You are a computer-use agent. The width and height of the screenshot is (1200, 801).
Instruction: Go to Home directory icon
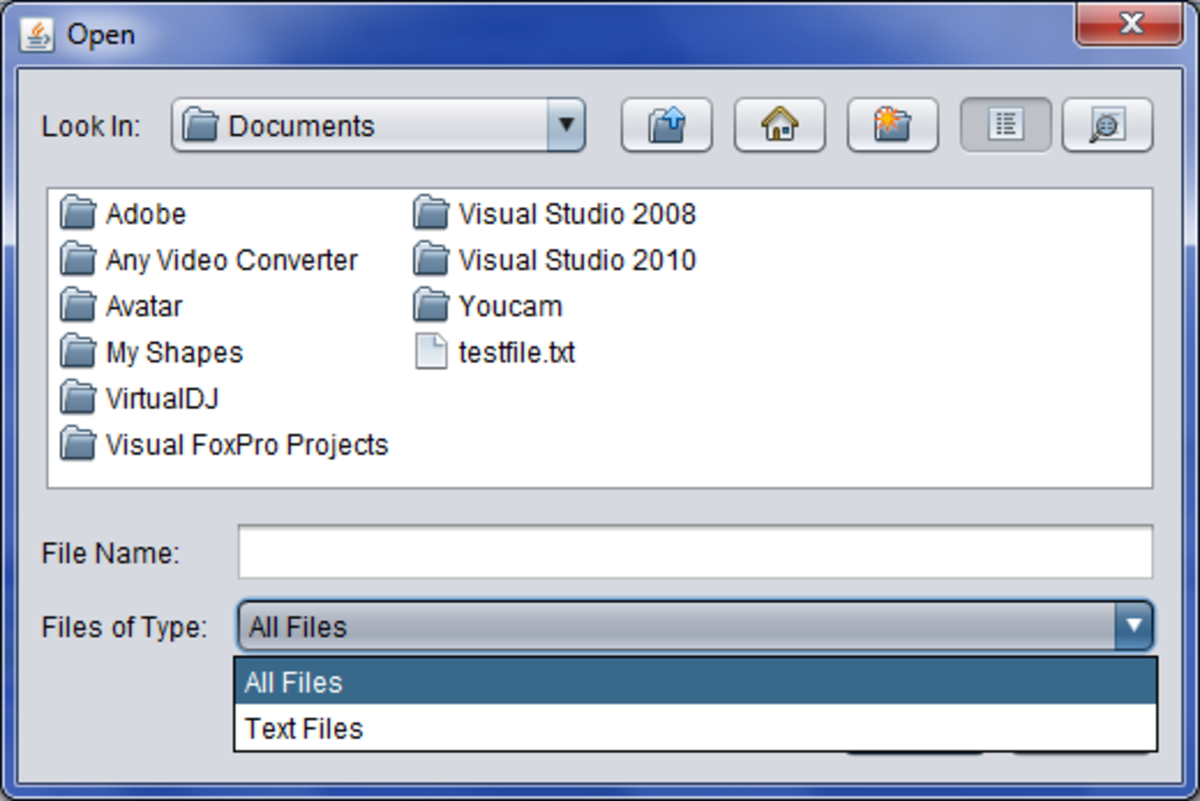[x=779, y=126]
